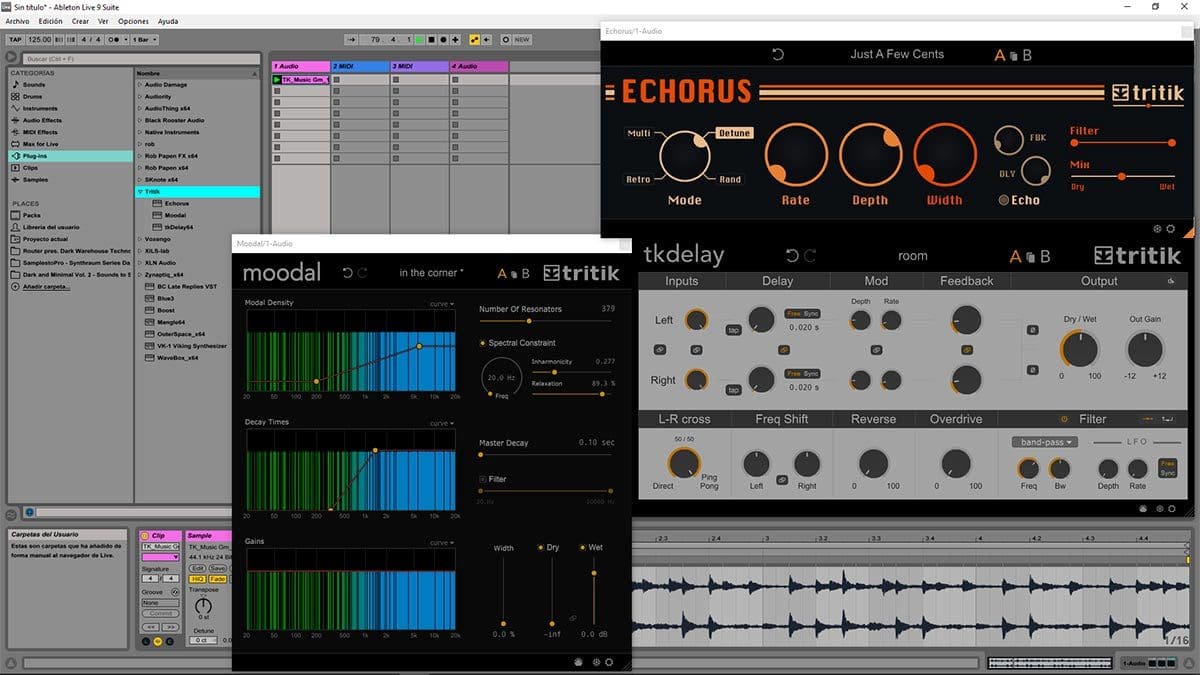Viewport: 1200px width, 675px height.
Task: Click the transport record button
Action: pos(443,40)
